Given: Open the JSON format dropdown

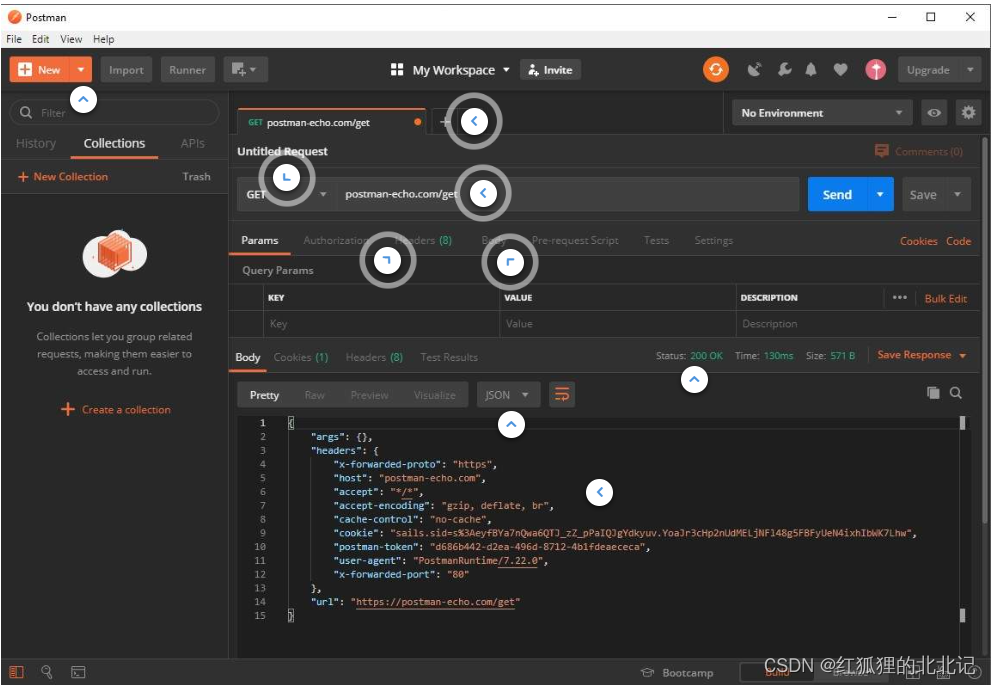Looking at the screenshot, I should pyautogui.click(x=508, y=395).
